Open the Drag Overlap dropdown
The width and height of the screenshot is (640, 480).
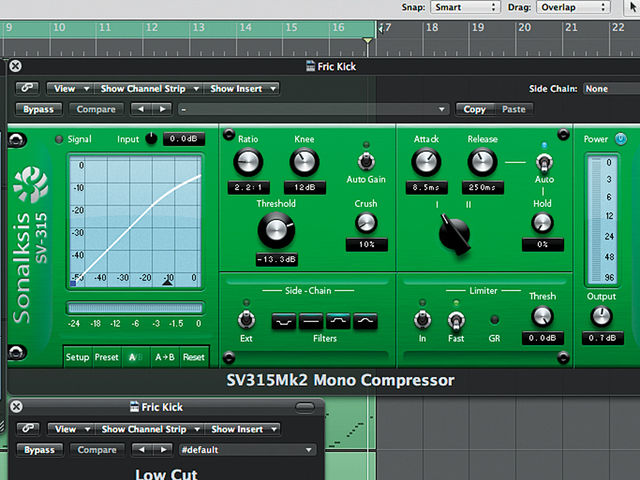pos(573,7)
